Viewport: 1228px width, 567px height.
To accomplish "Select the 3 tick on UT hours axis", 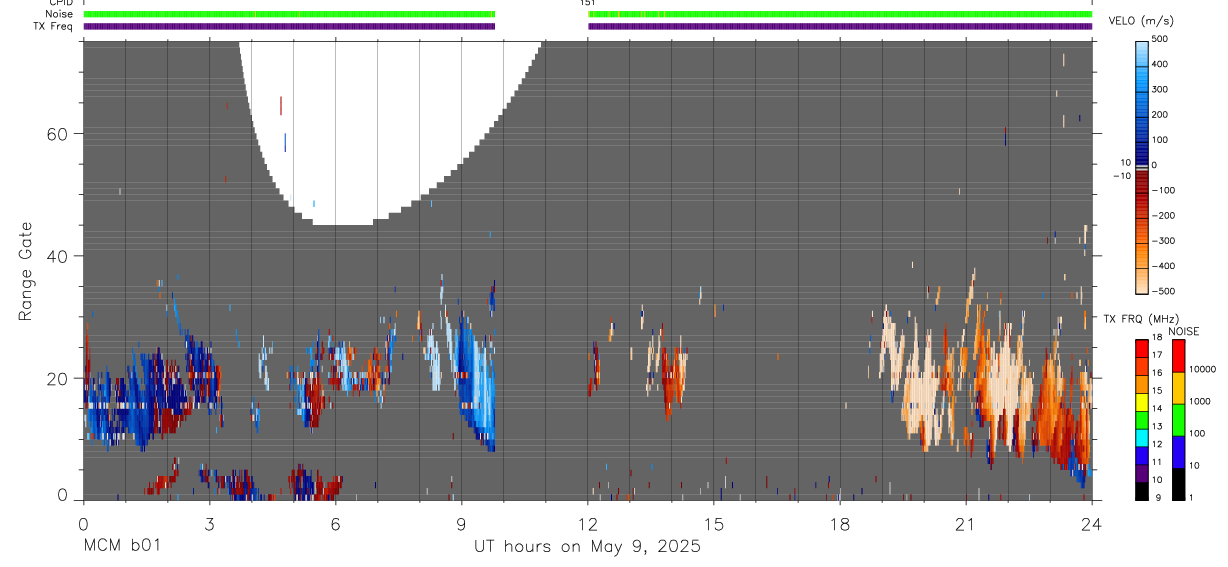I will (209, 523).
